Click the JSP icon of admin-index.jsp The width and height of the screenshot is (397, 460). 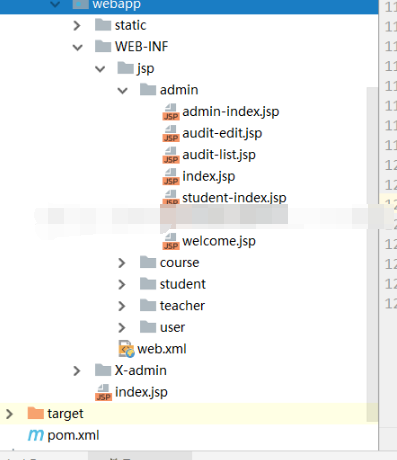click(x=171, y=112)
